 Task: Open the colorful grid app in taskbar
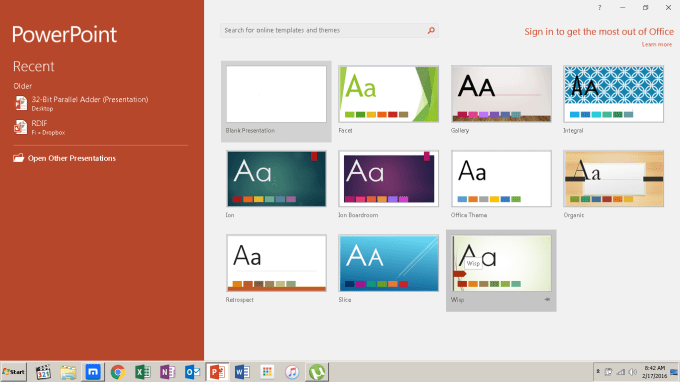267,372
